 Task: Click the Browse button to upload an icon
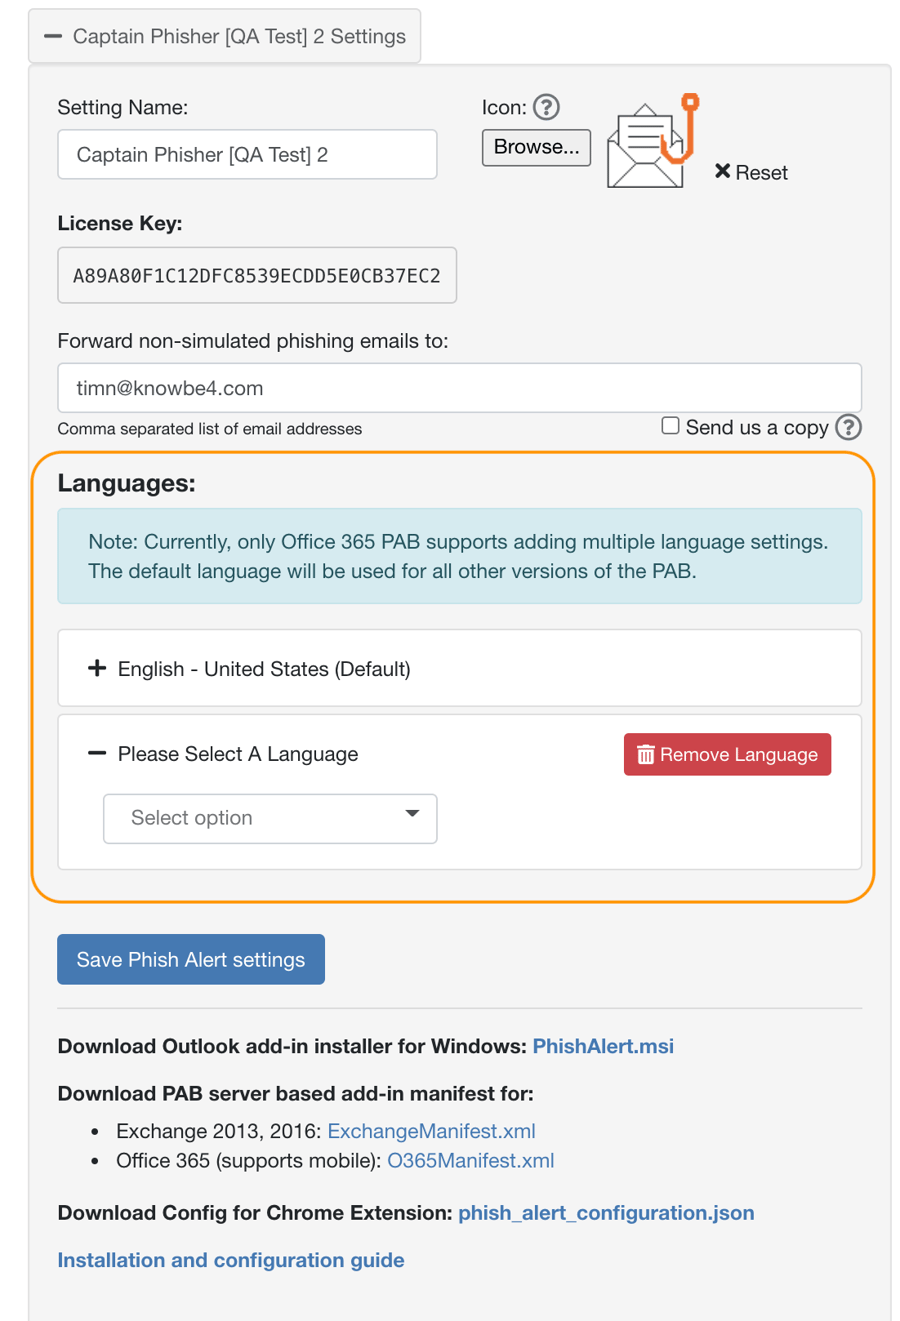point(536,147)
